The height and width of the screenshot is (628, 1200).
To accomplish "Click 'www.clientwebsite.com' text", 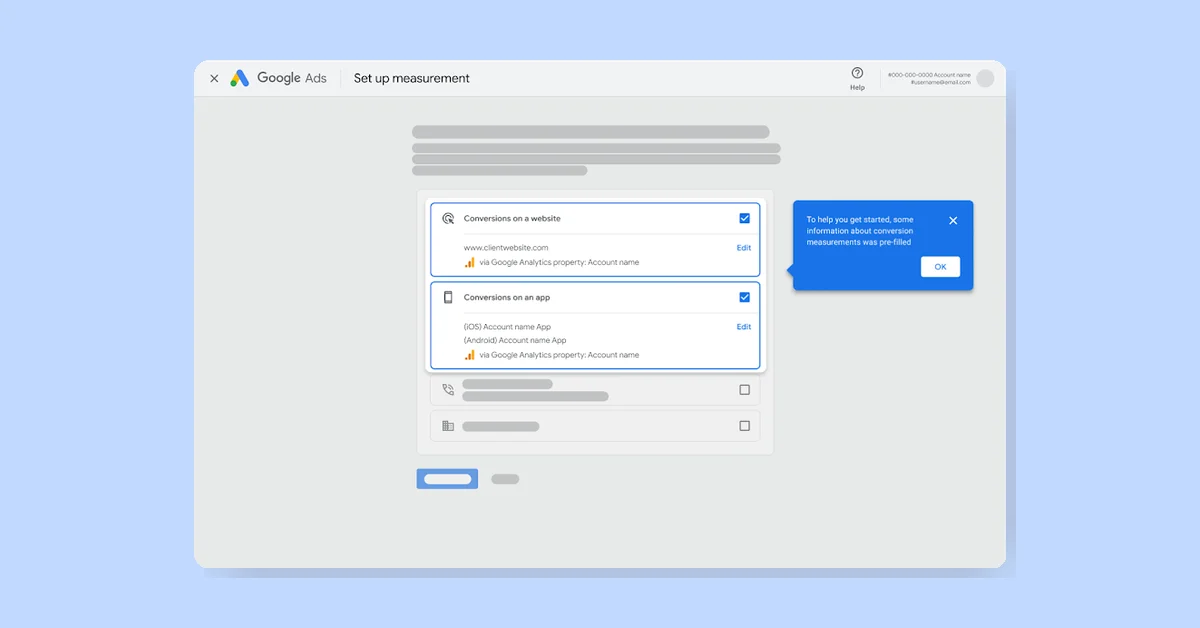I will [x=506, y=248].
